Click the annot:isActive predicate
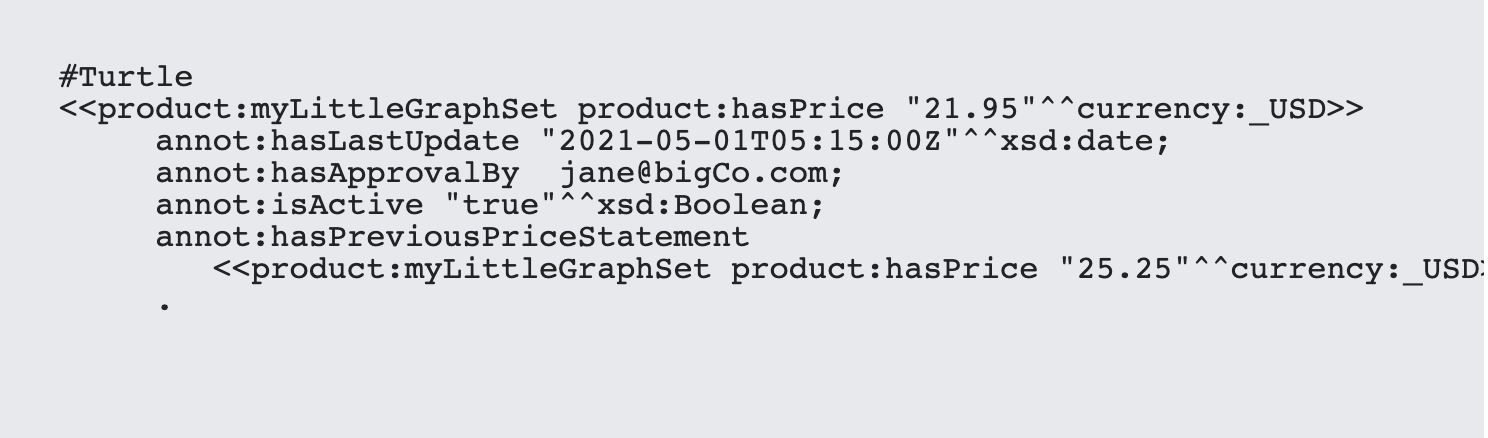Viewport: 1488px width, 438px height. [x=290, y=205]
